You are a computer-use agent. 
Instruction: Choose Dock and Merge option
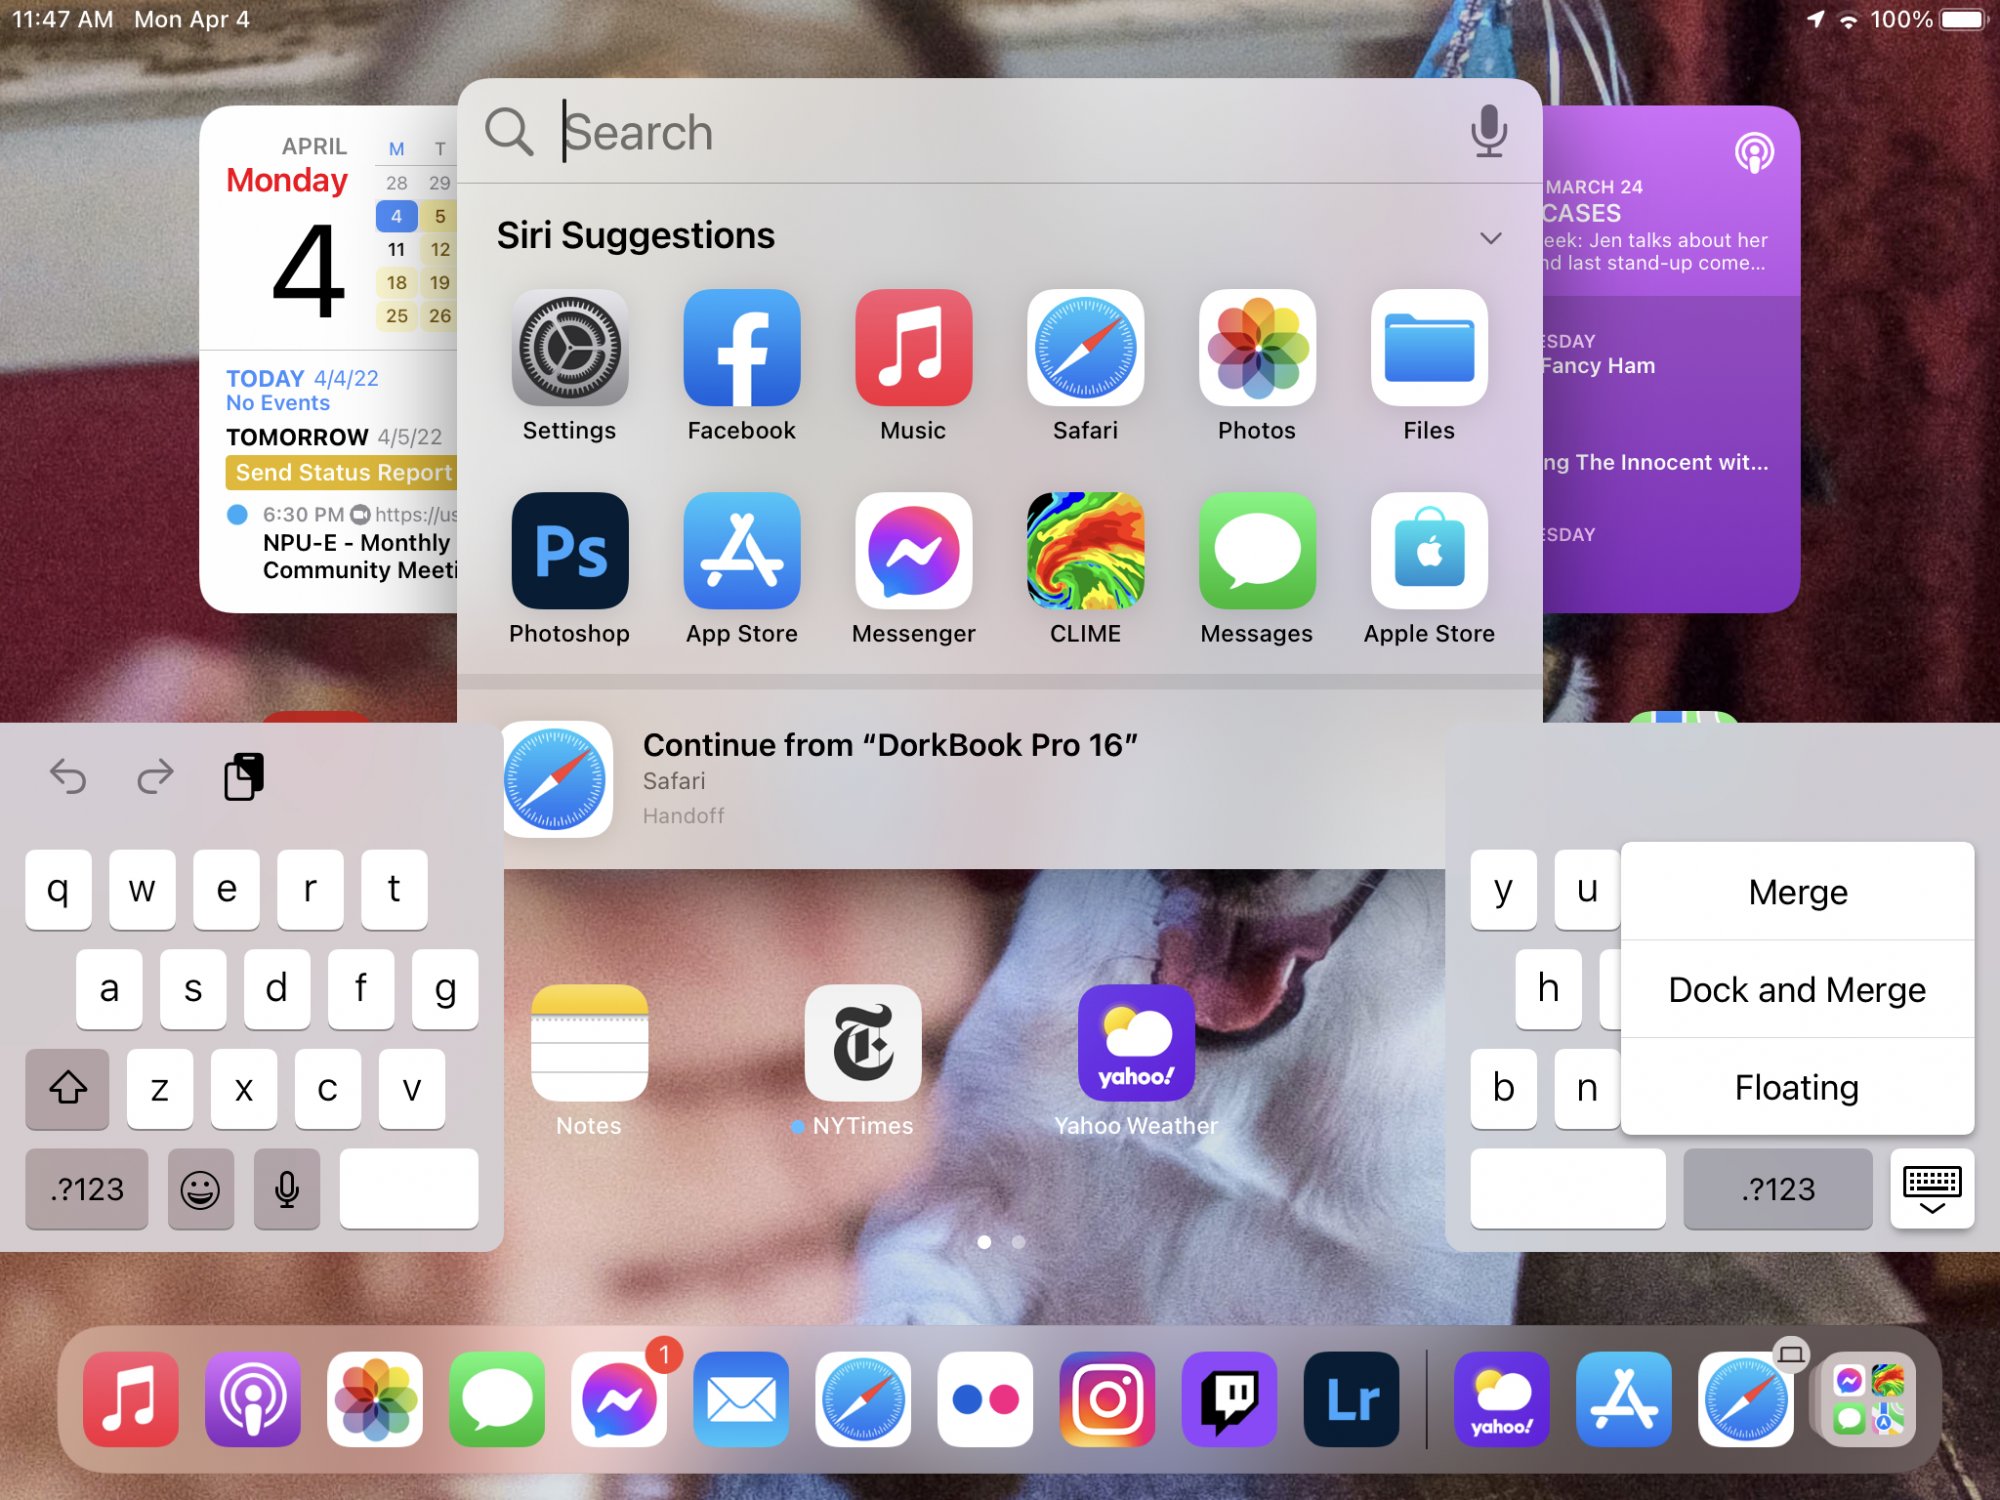coord(1797,989)
